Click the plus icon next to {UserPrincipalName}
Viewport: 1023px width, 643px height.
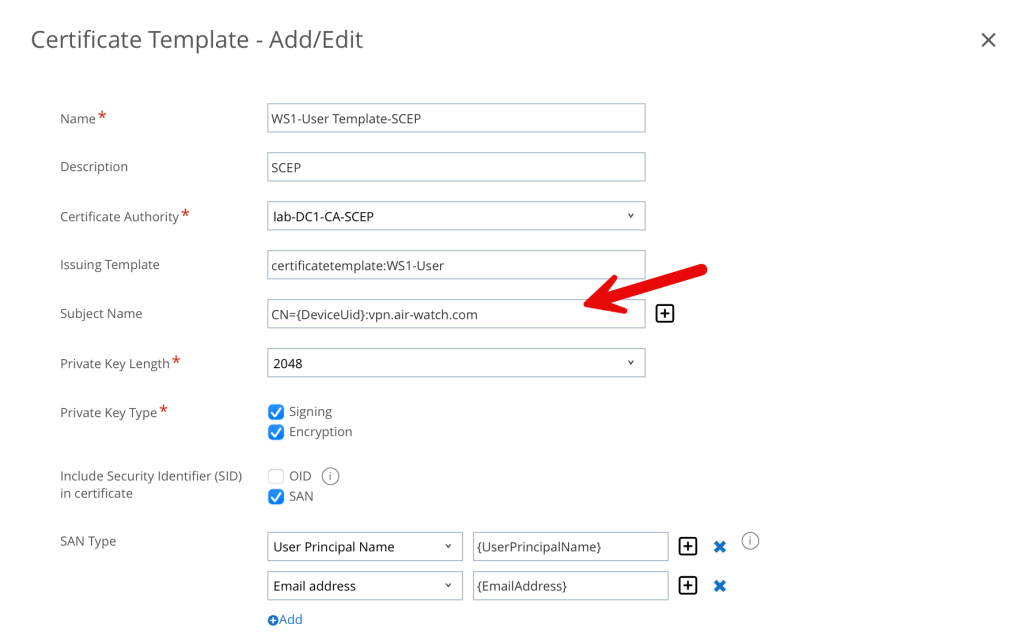(x=688, y=546)
